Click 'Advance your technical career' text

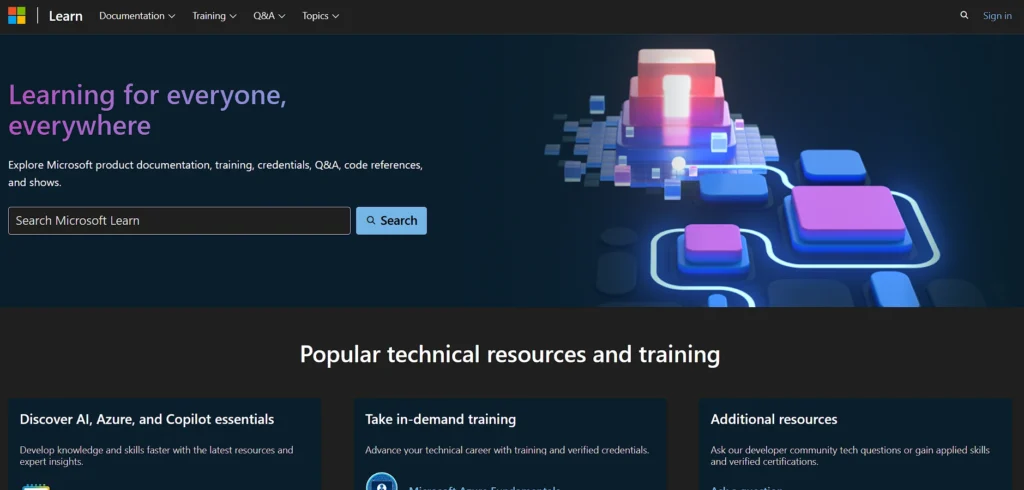click(x=507, y=450)
